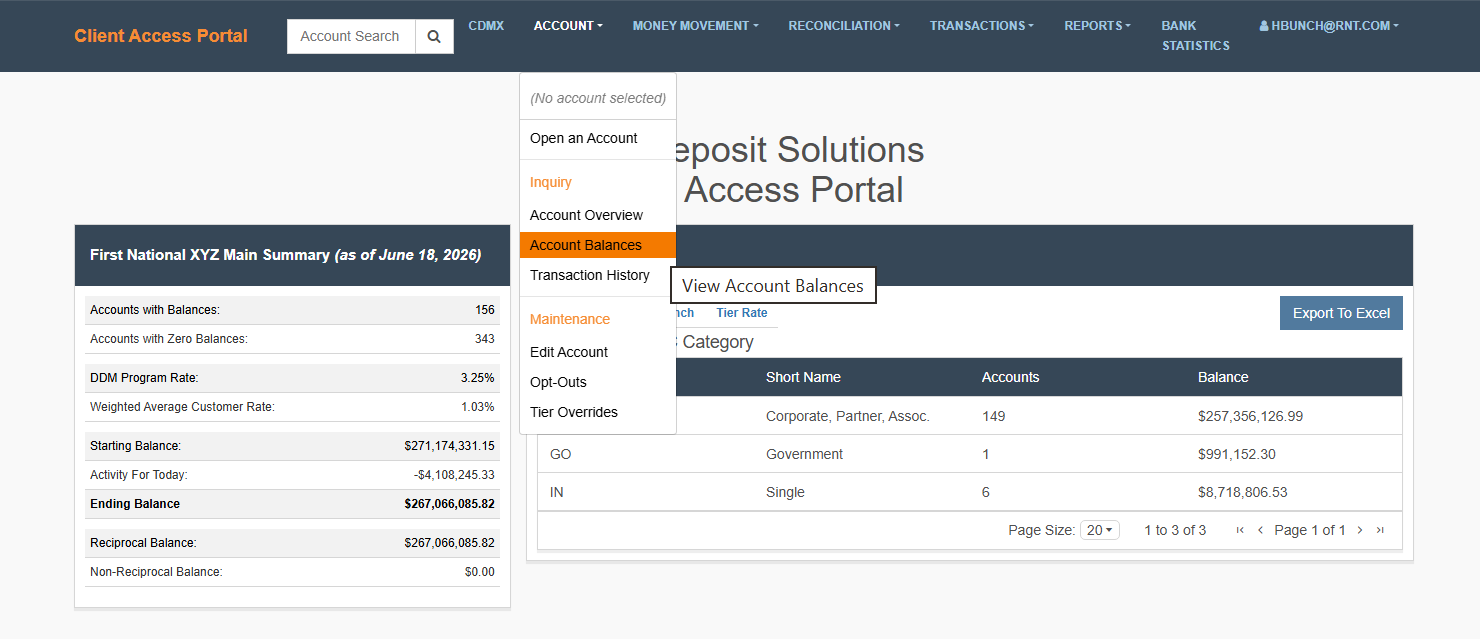The height and width of the screenshot is (639, 1480).
Task: Click balance $8,718,806.53
Action: (x=1243, y=492)
